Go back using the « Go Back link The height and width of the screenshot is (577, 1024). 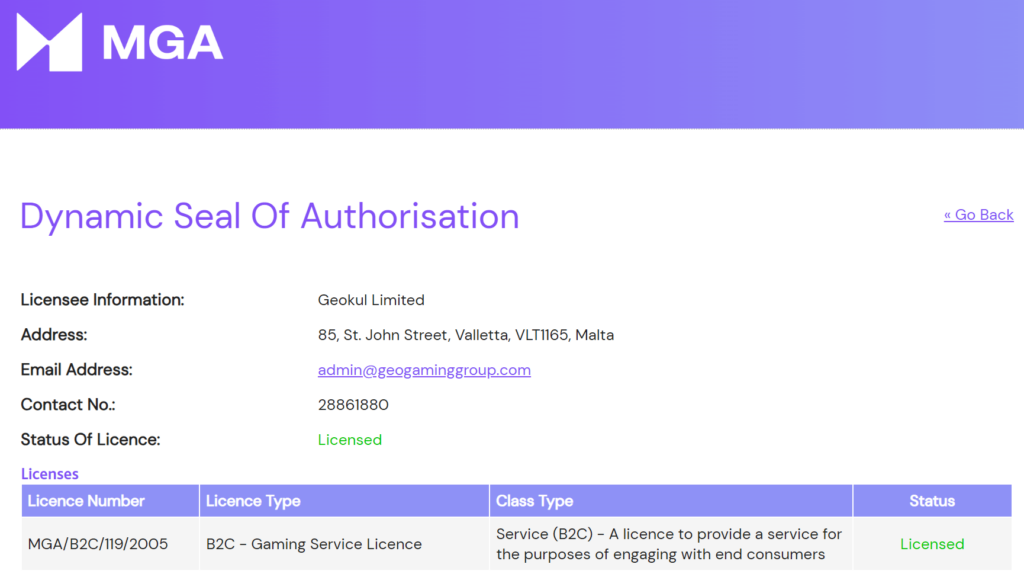(978, 215)
